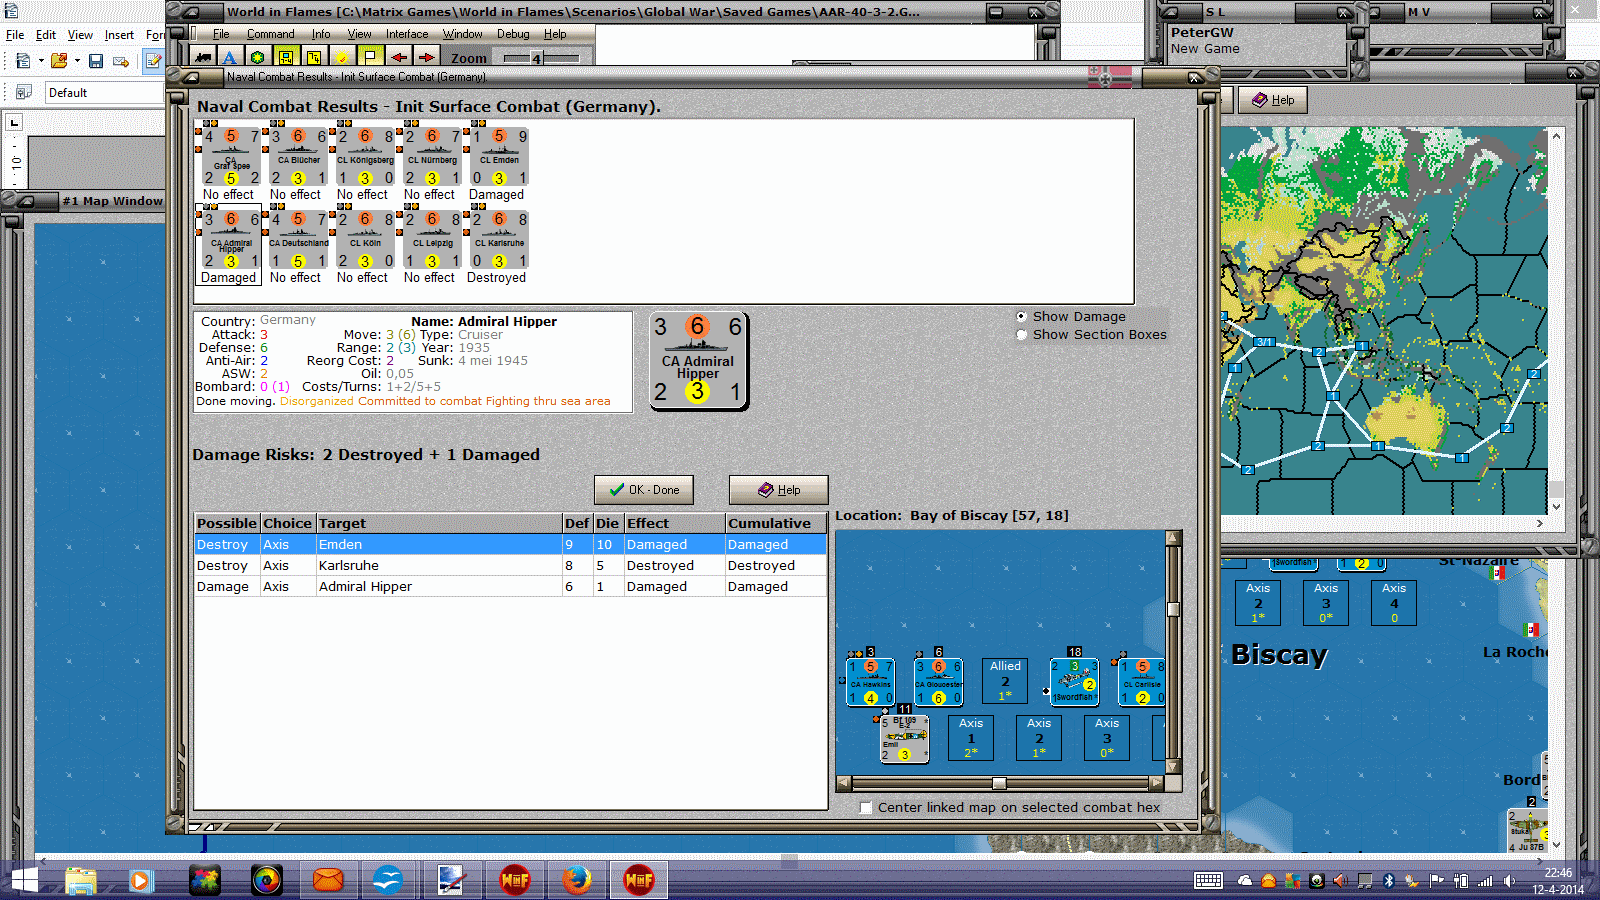Click the Bf 109 Emil aircraft counter
The height and width of the screenshot is (900, 1600).
[904, 739]
